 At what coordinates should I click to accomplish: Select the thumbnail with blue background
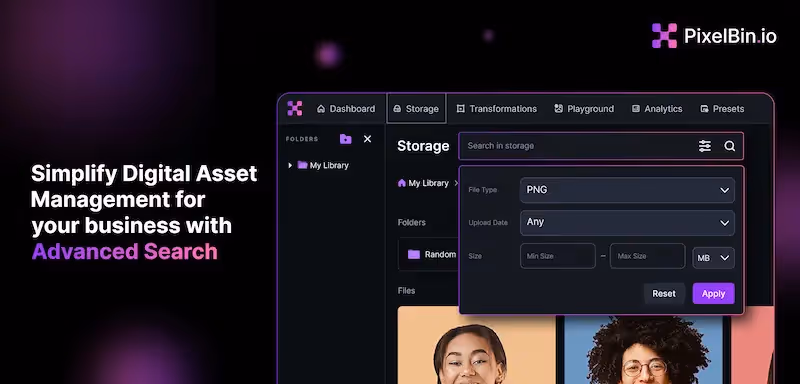tap(643, 349)
